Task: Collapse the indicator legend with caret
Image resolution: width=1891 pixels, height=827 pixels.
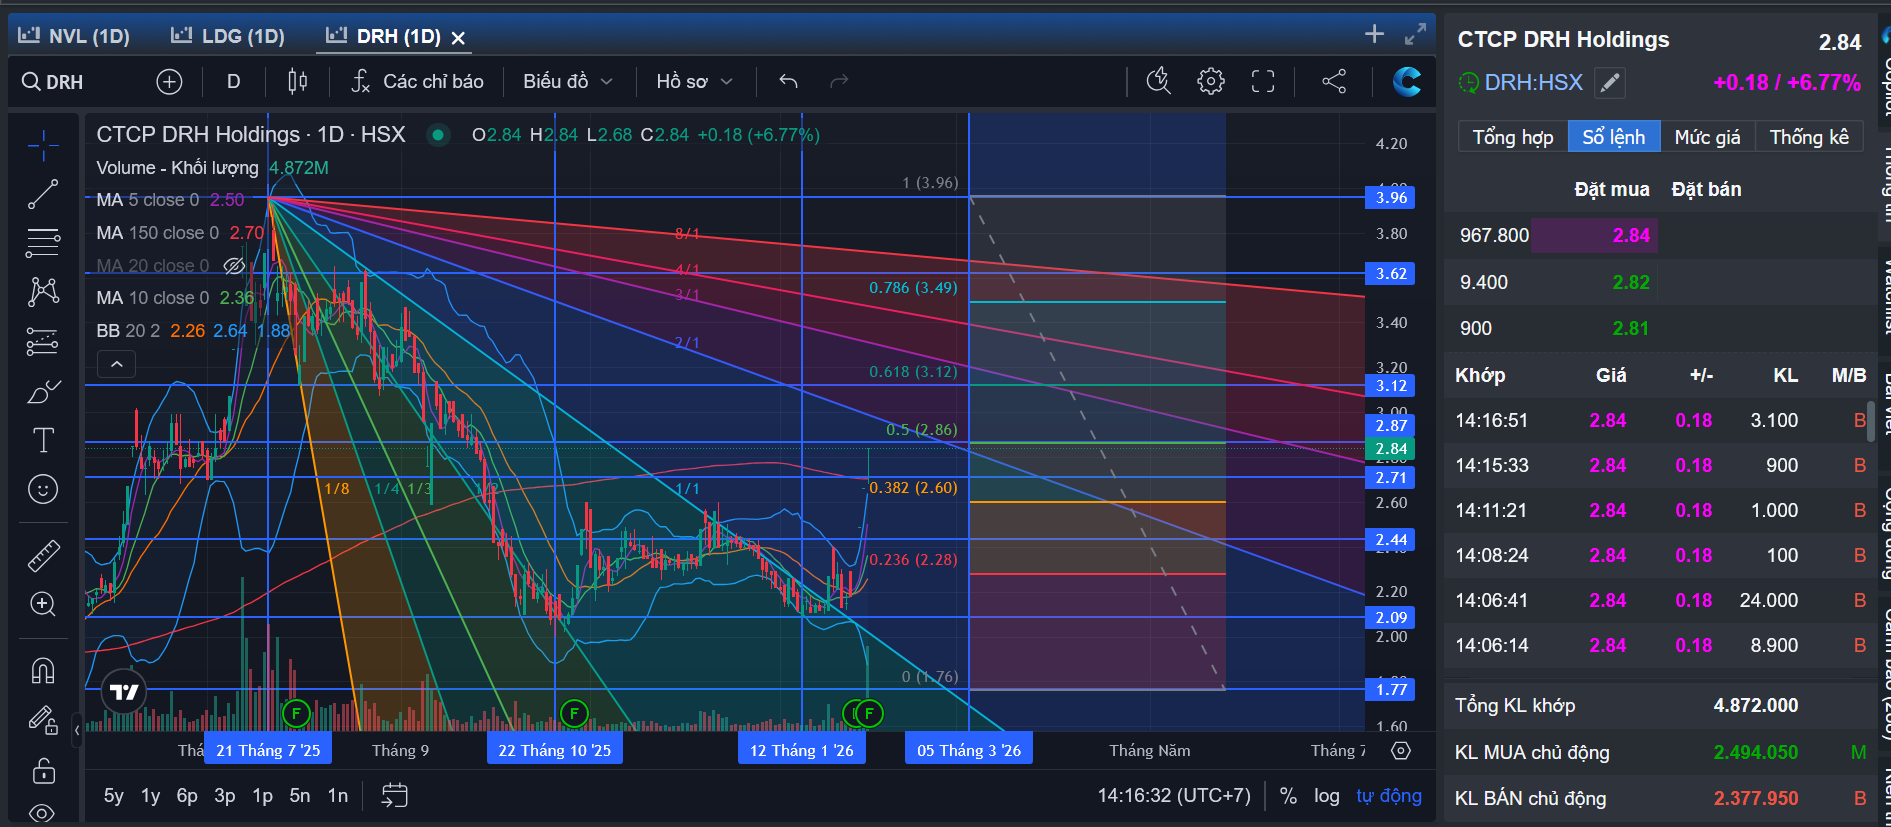Action: (x=117, y=364)
